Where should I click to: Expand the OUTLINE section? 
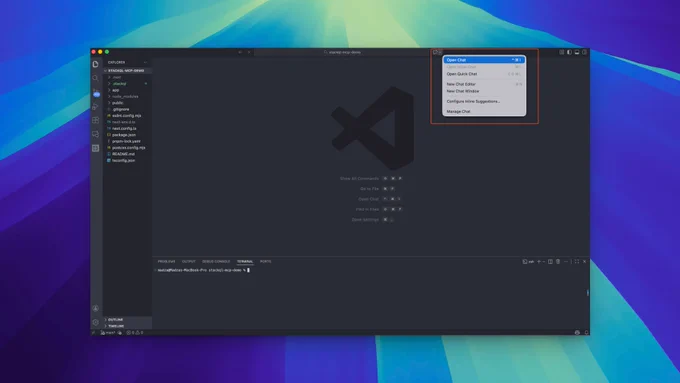click(127, 320)
